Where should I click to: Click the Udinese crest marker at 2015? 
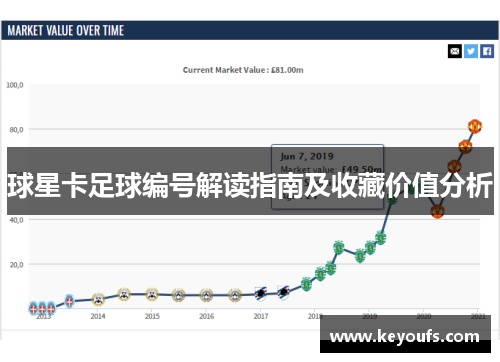152,294
